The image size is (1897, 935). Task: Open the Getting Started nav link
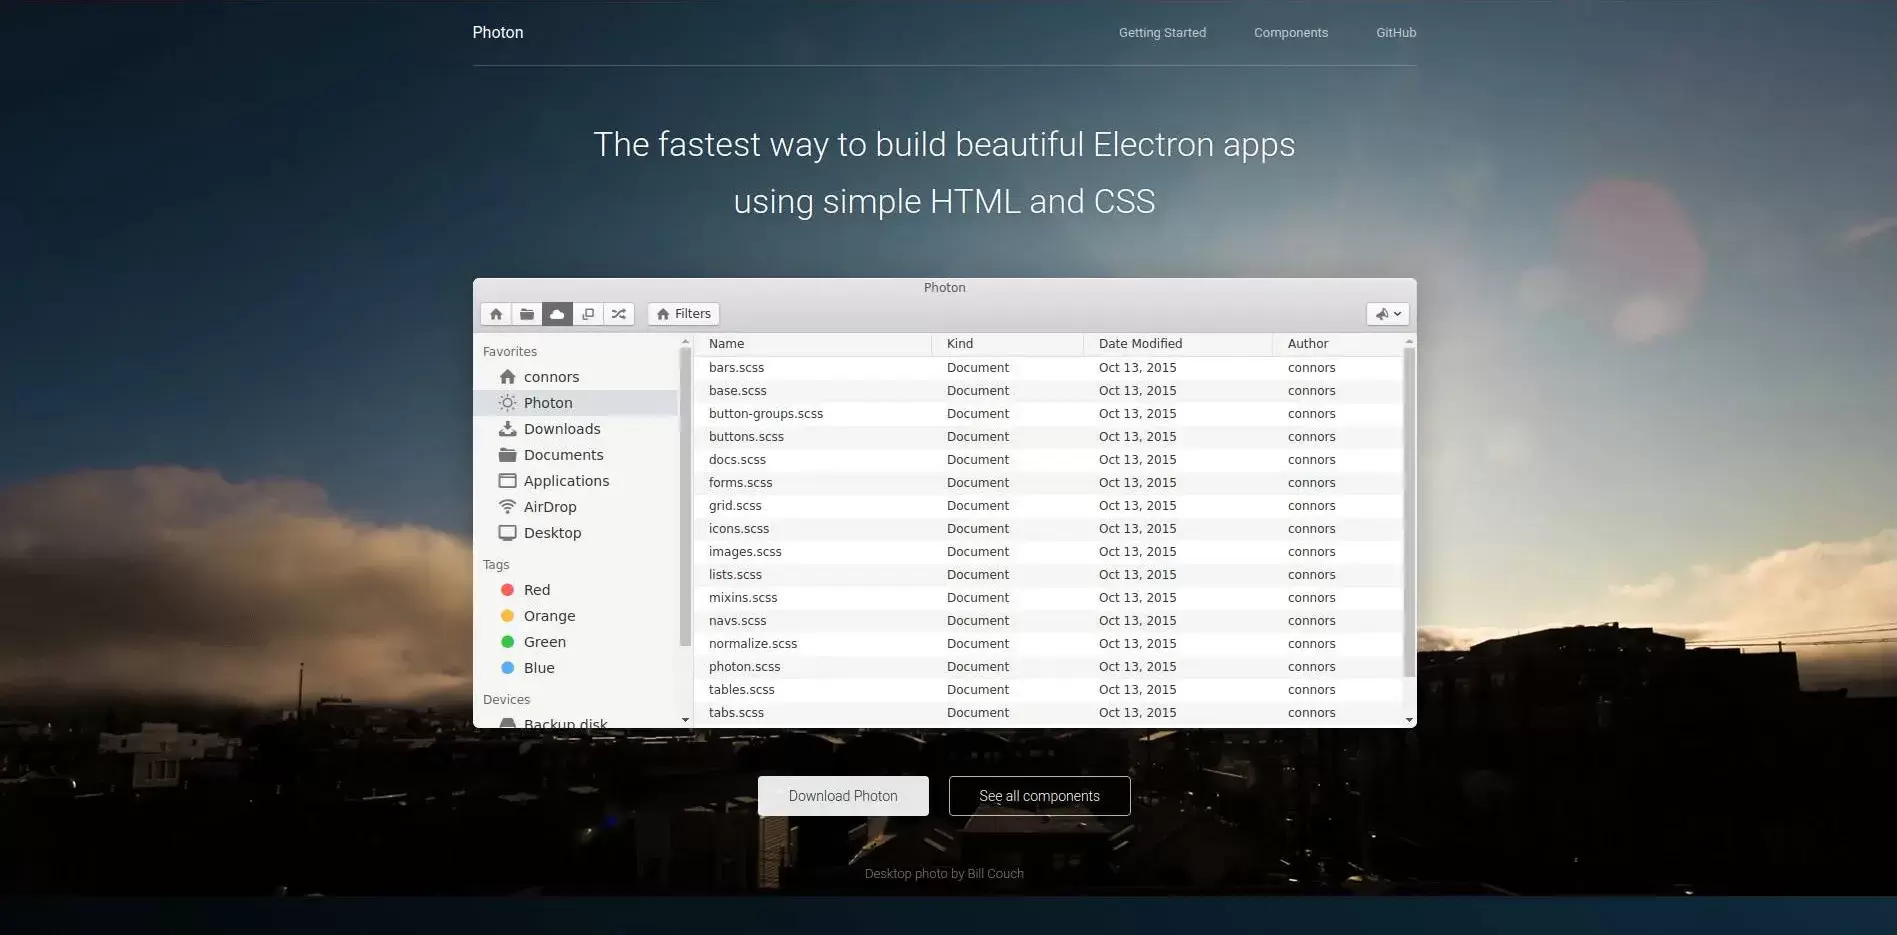[1162, 33]
